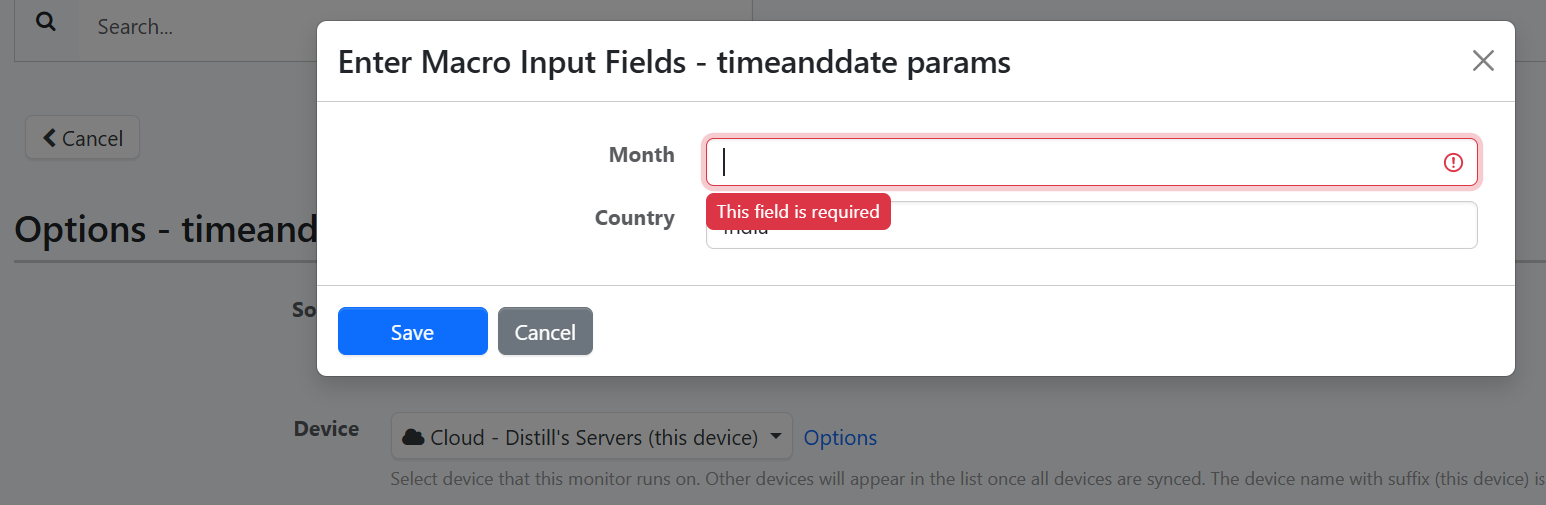Open the Device selection dropdown
The width and height of the screenshot is (1546, 505).
coord(591,437)
